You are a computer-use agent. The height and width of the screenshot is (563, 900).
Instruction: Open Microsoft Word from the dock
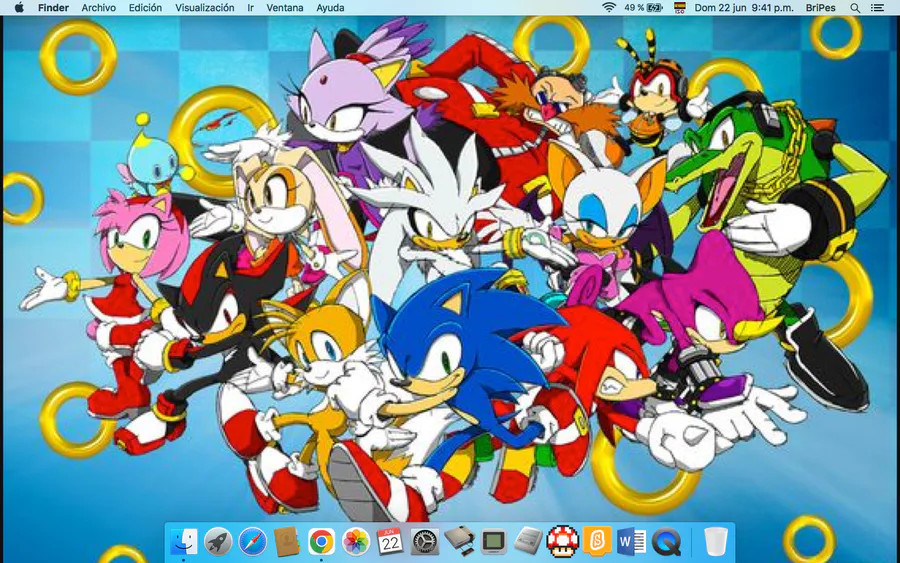point(631,541)
